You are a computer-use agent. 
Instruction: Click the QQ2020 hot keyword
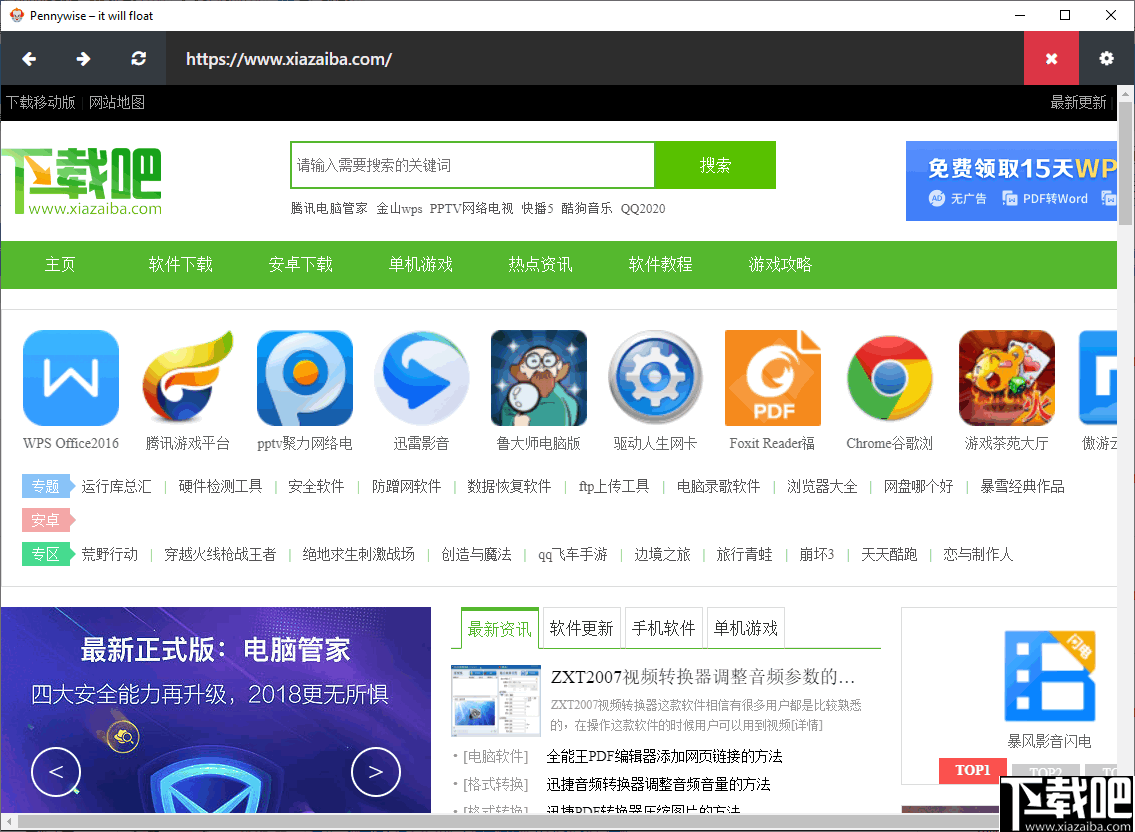pyautogui.click(x=643, y=209)
